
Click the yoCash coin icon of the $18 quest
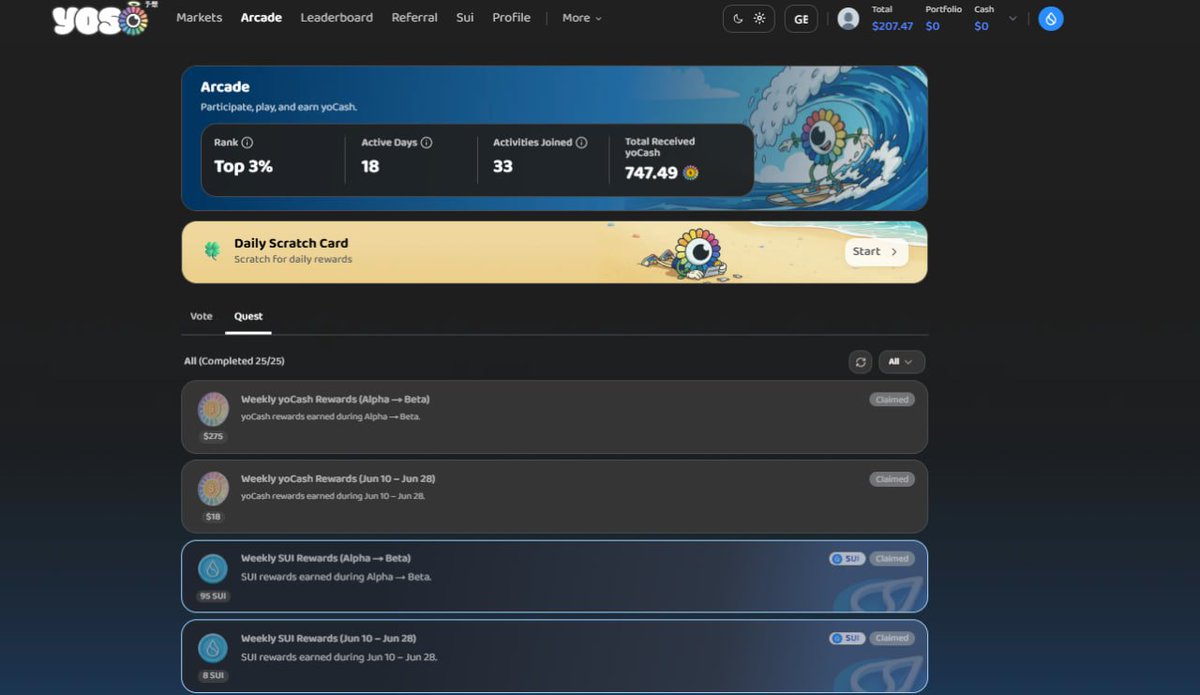tap(213, 488)
